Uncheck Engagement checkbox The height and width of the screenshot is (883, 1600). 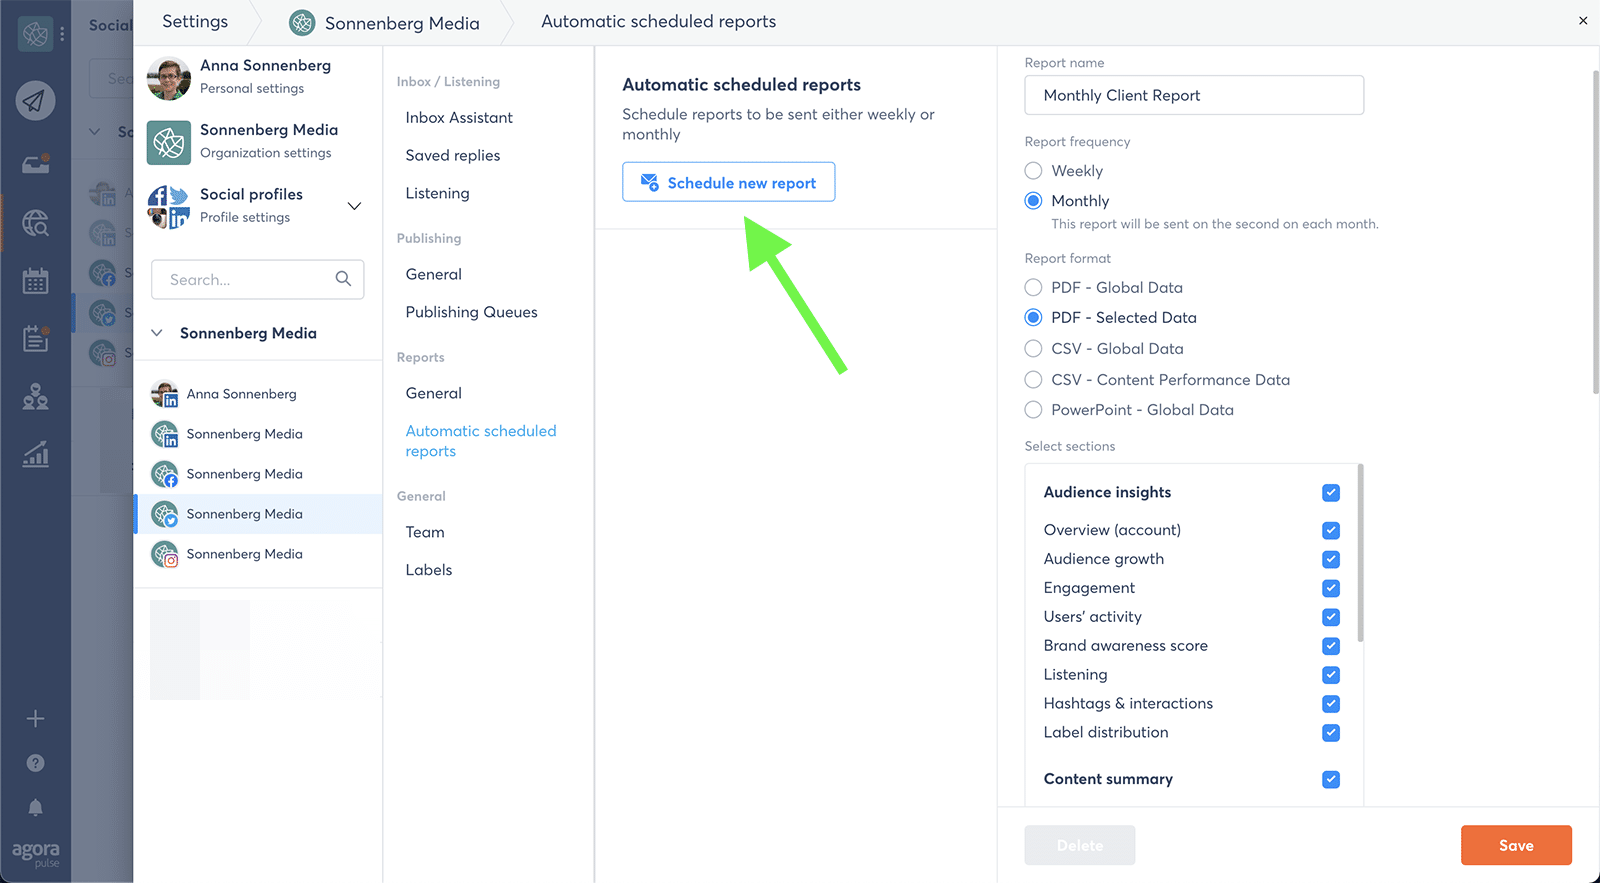click(x=1330, y=588)
